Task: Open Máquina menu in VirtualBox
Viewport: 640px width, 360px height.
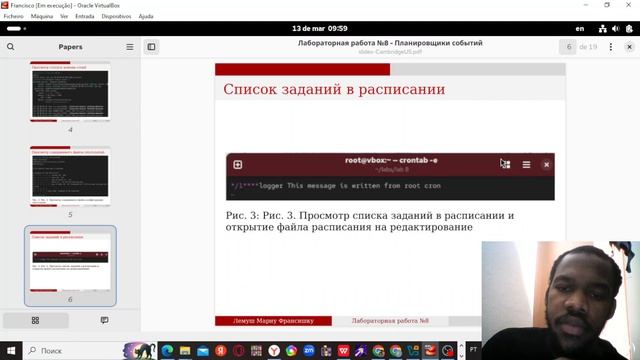Action: coord(42,16)
